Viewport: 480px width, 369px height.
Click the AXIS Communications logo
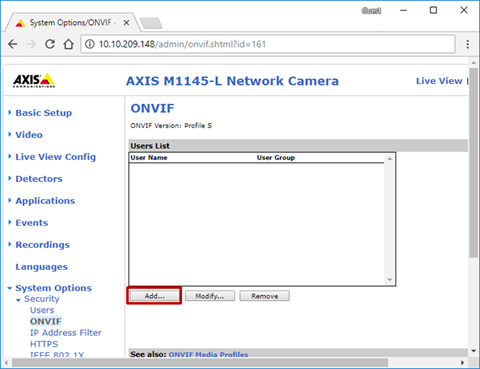pos(34,80)
